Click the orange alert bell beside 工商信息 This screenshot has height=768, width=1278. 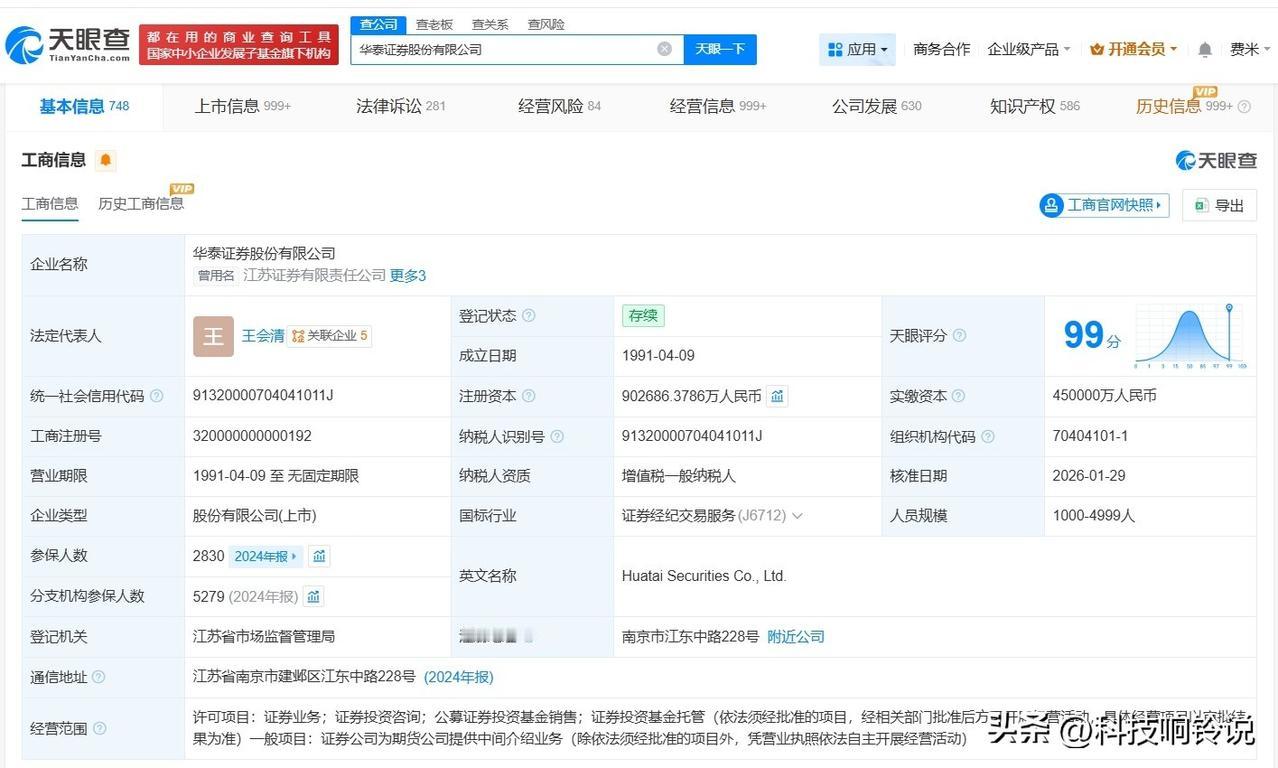pos(106,160)
